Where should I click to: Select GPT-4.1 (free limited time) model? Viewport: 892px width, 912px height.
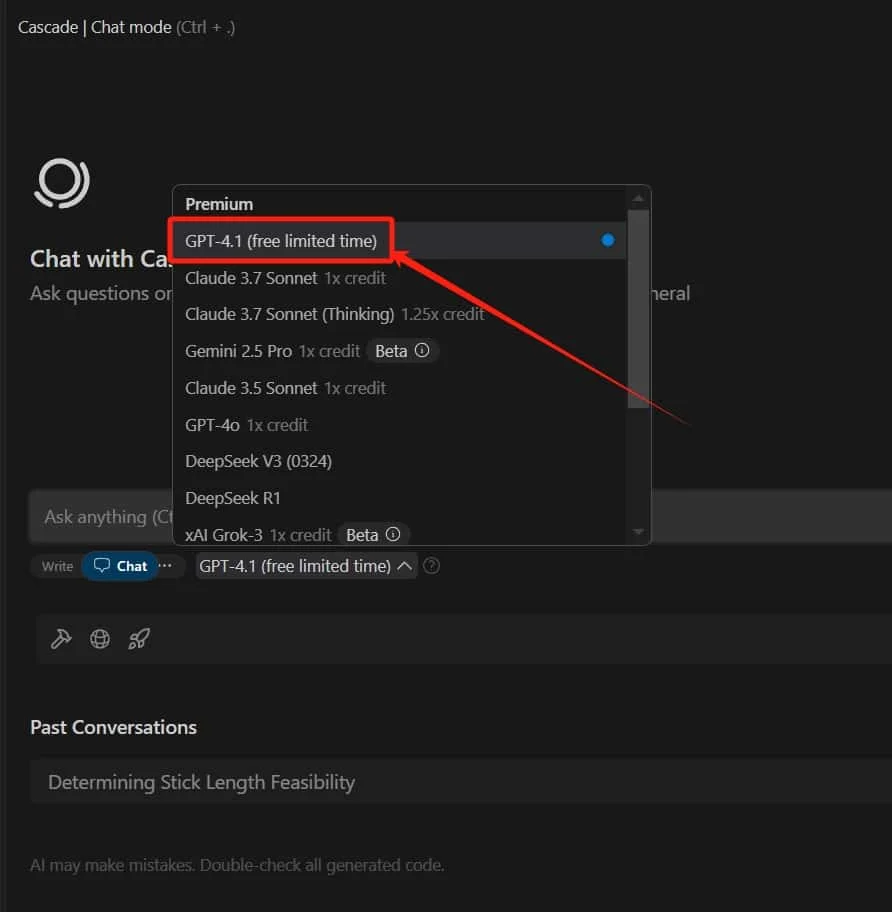[x=400, y=240]
